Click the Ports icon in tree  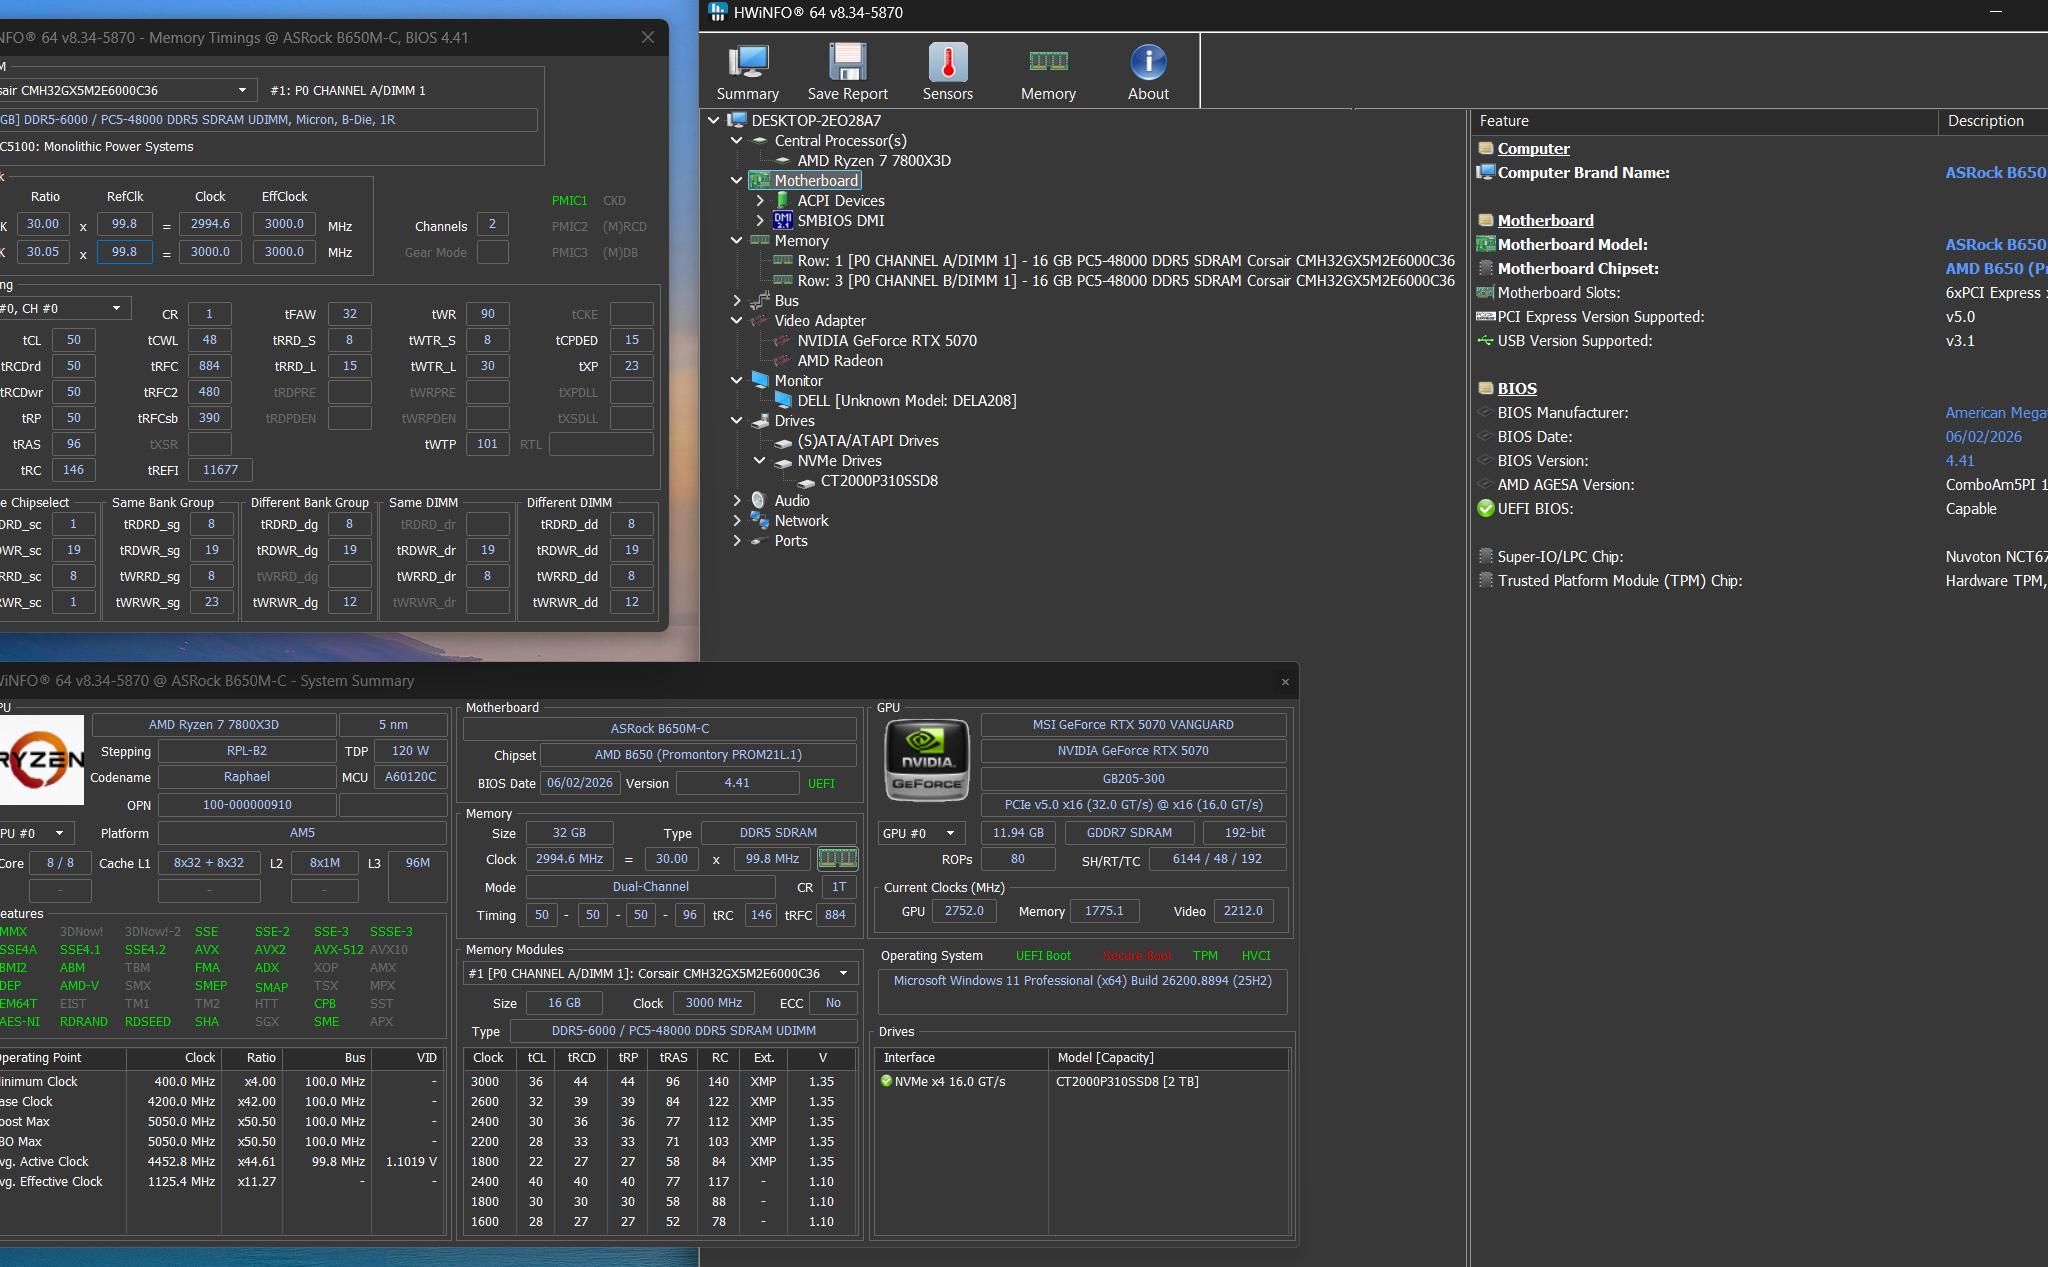pyautogui.click(x=760, y=541)
